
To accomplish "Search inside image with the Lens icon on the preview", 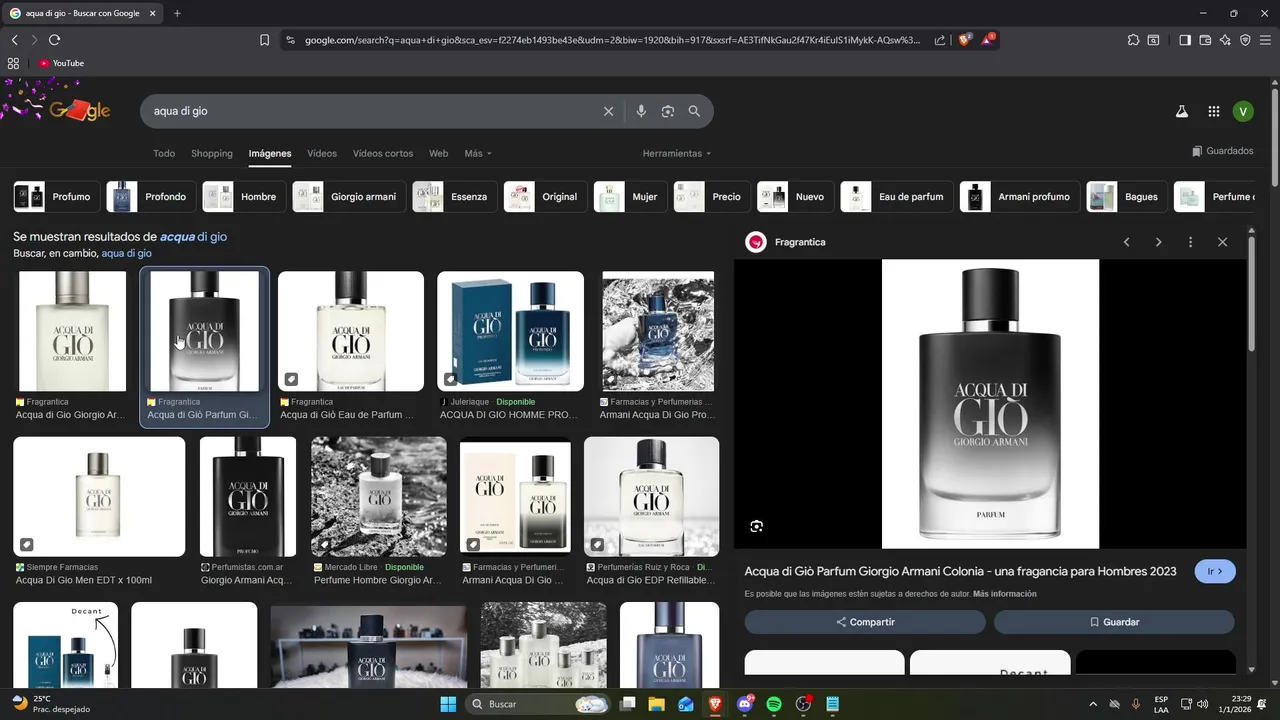I will [757, 526].
